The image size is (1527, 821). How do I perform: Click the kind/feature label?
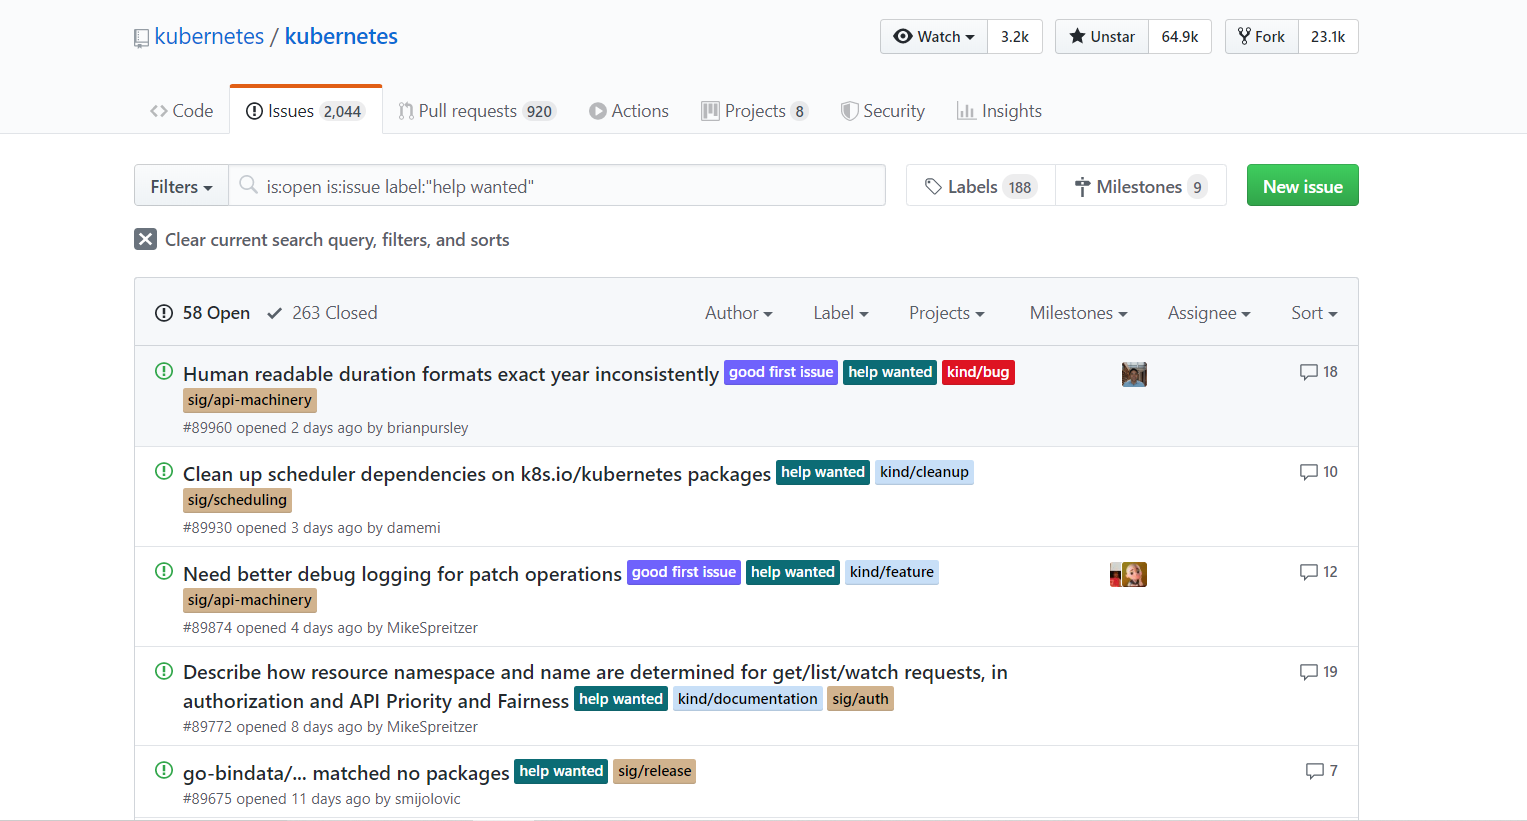[x=892, y=572]
